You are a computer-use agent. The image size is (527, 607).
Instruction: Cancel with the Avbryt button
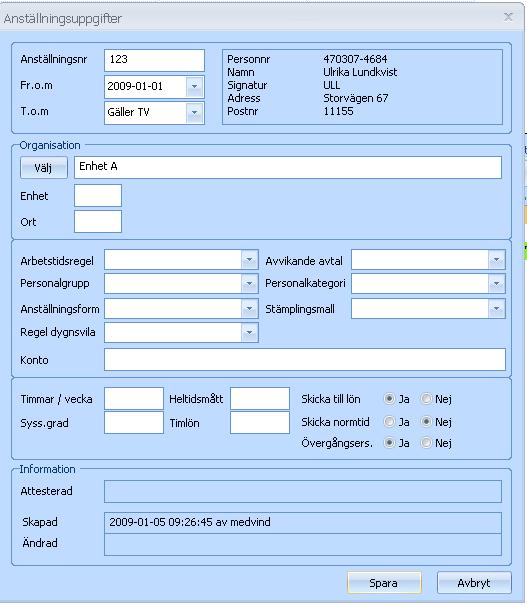474,583
